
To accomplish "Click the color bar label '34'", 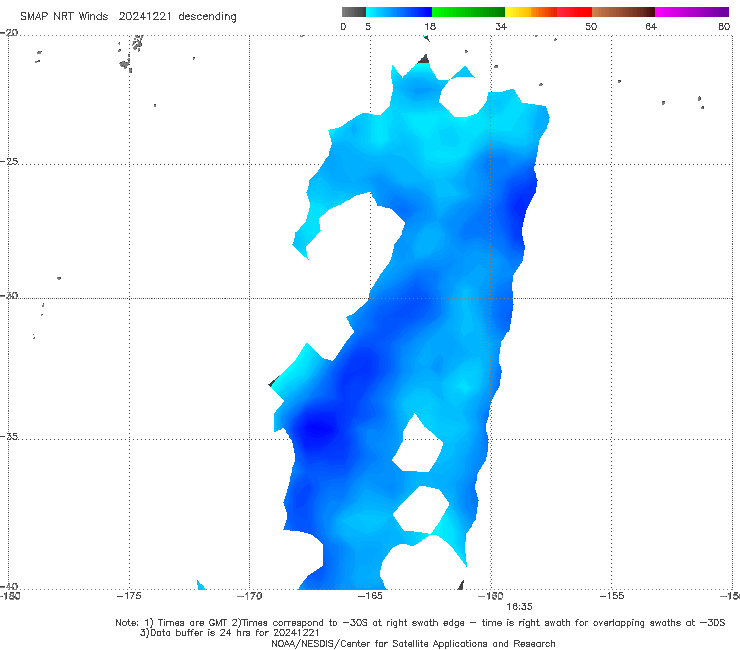I will tap(501, 26).
